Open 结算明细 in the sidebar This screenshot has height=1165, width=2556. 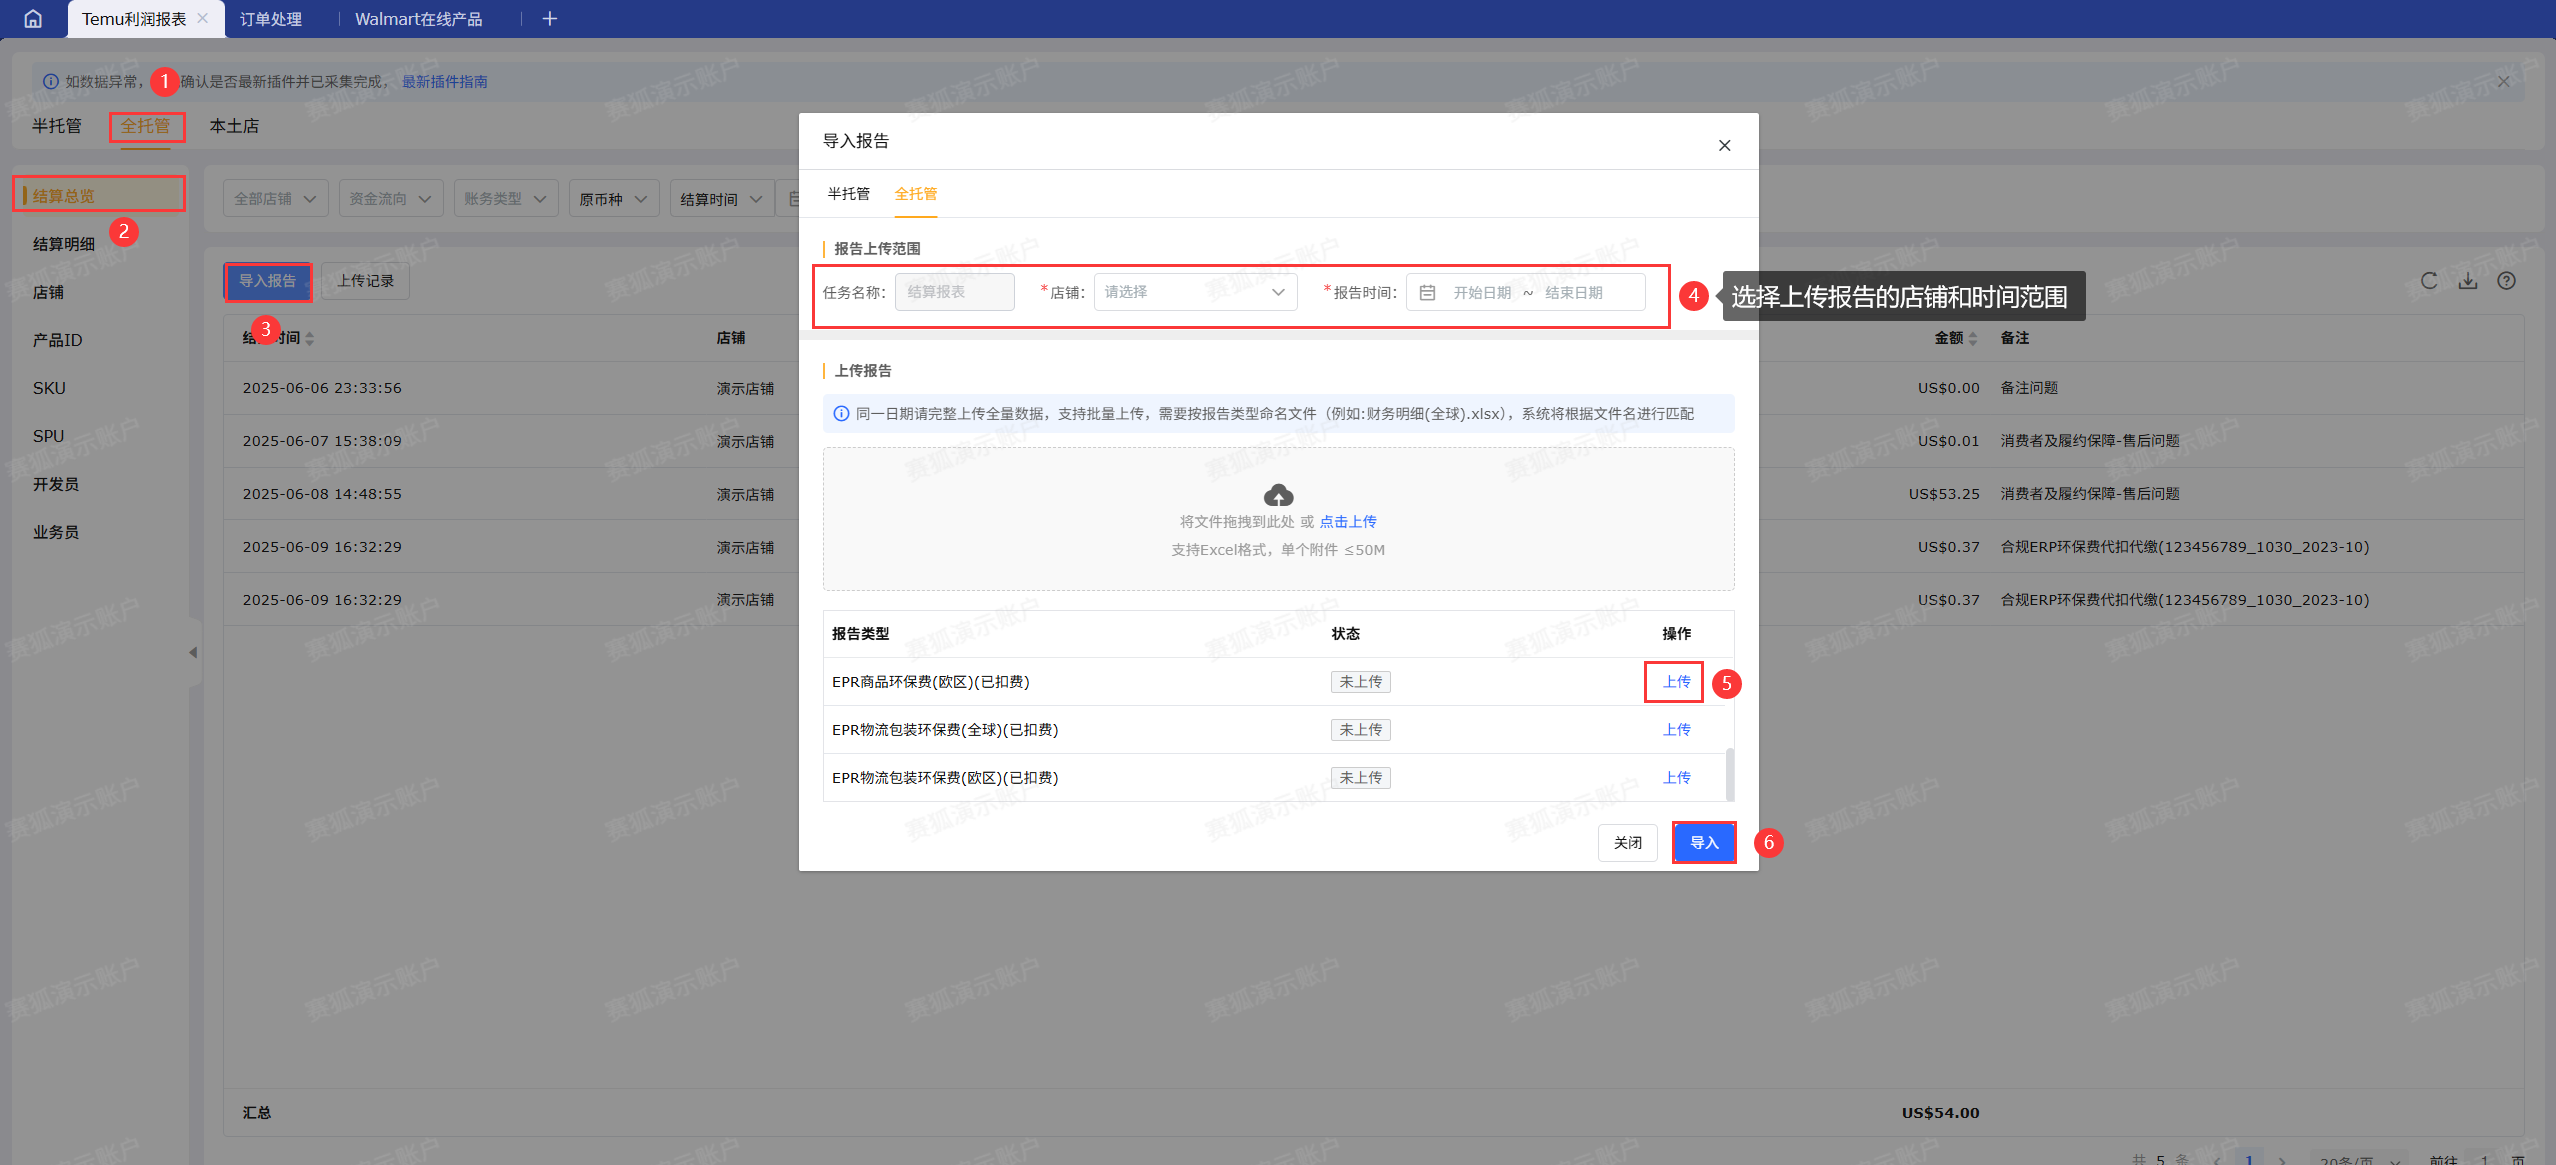[64, 244]
